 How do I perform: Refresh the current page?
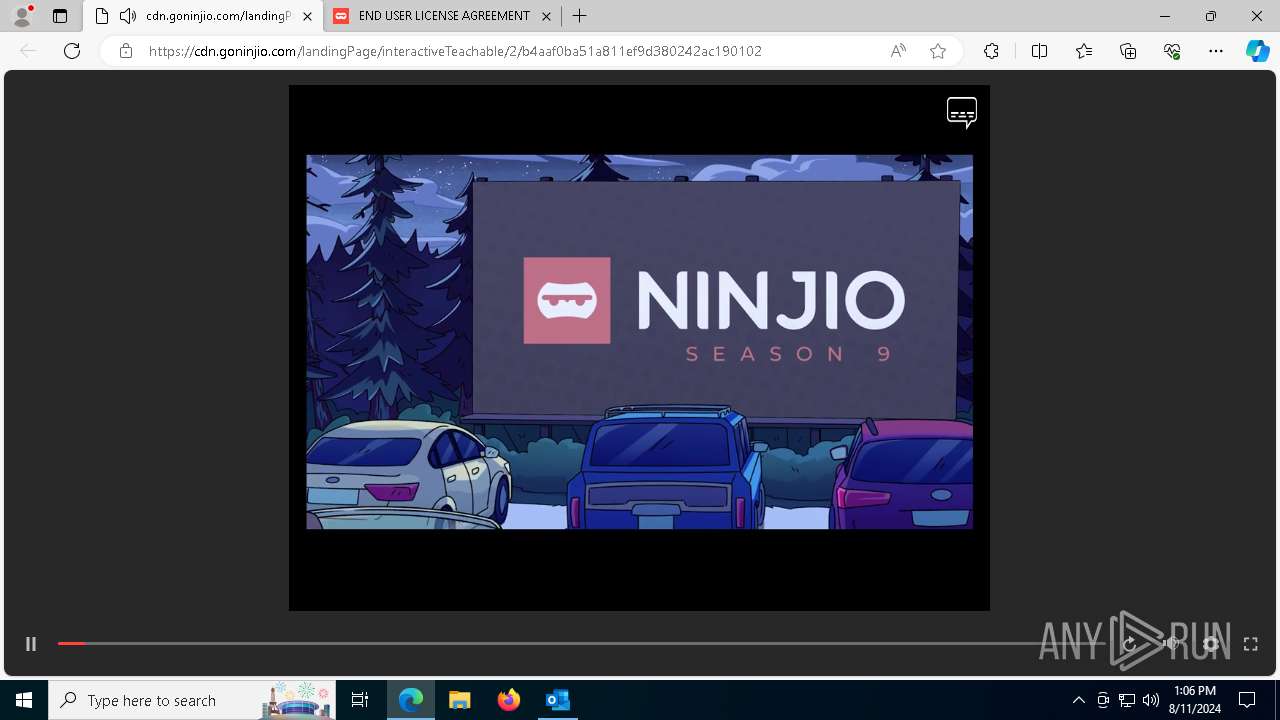point(72,51)
